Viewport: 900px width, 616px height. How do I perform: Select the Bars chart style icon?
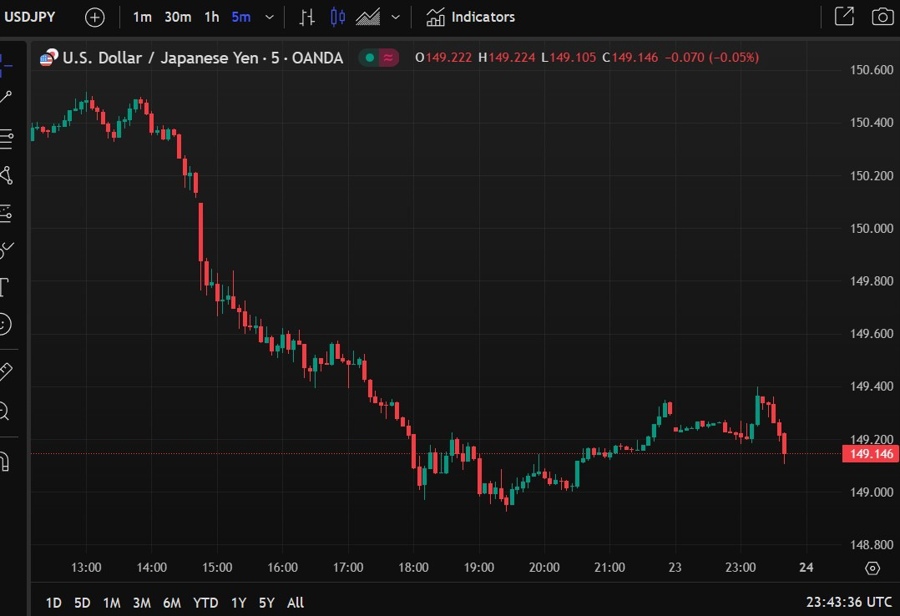point(307,17)
